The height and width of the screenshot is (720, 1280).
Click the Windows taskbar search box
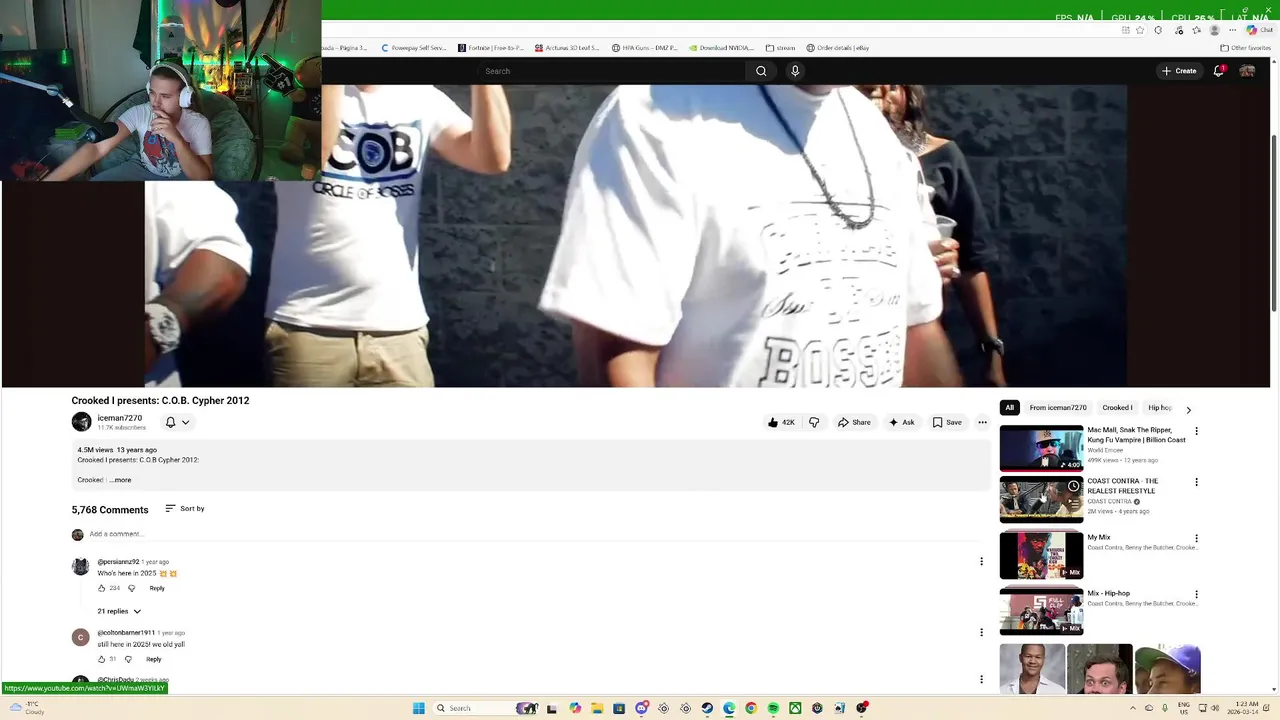(485, 708)
